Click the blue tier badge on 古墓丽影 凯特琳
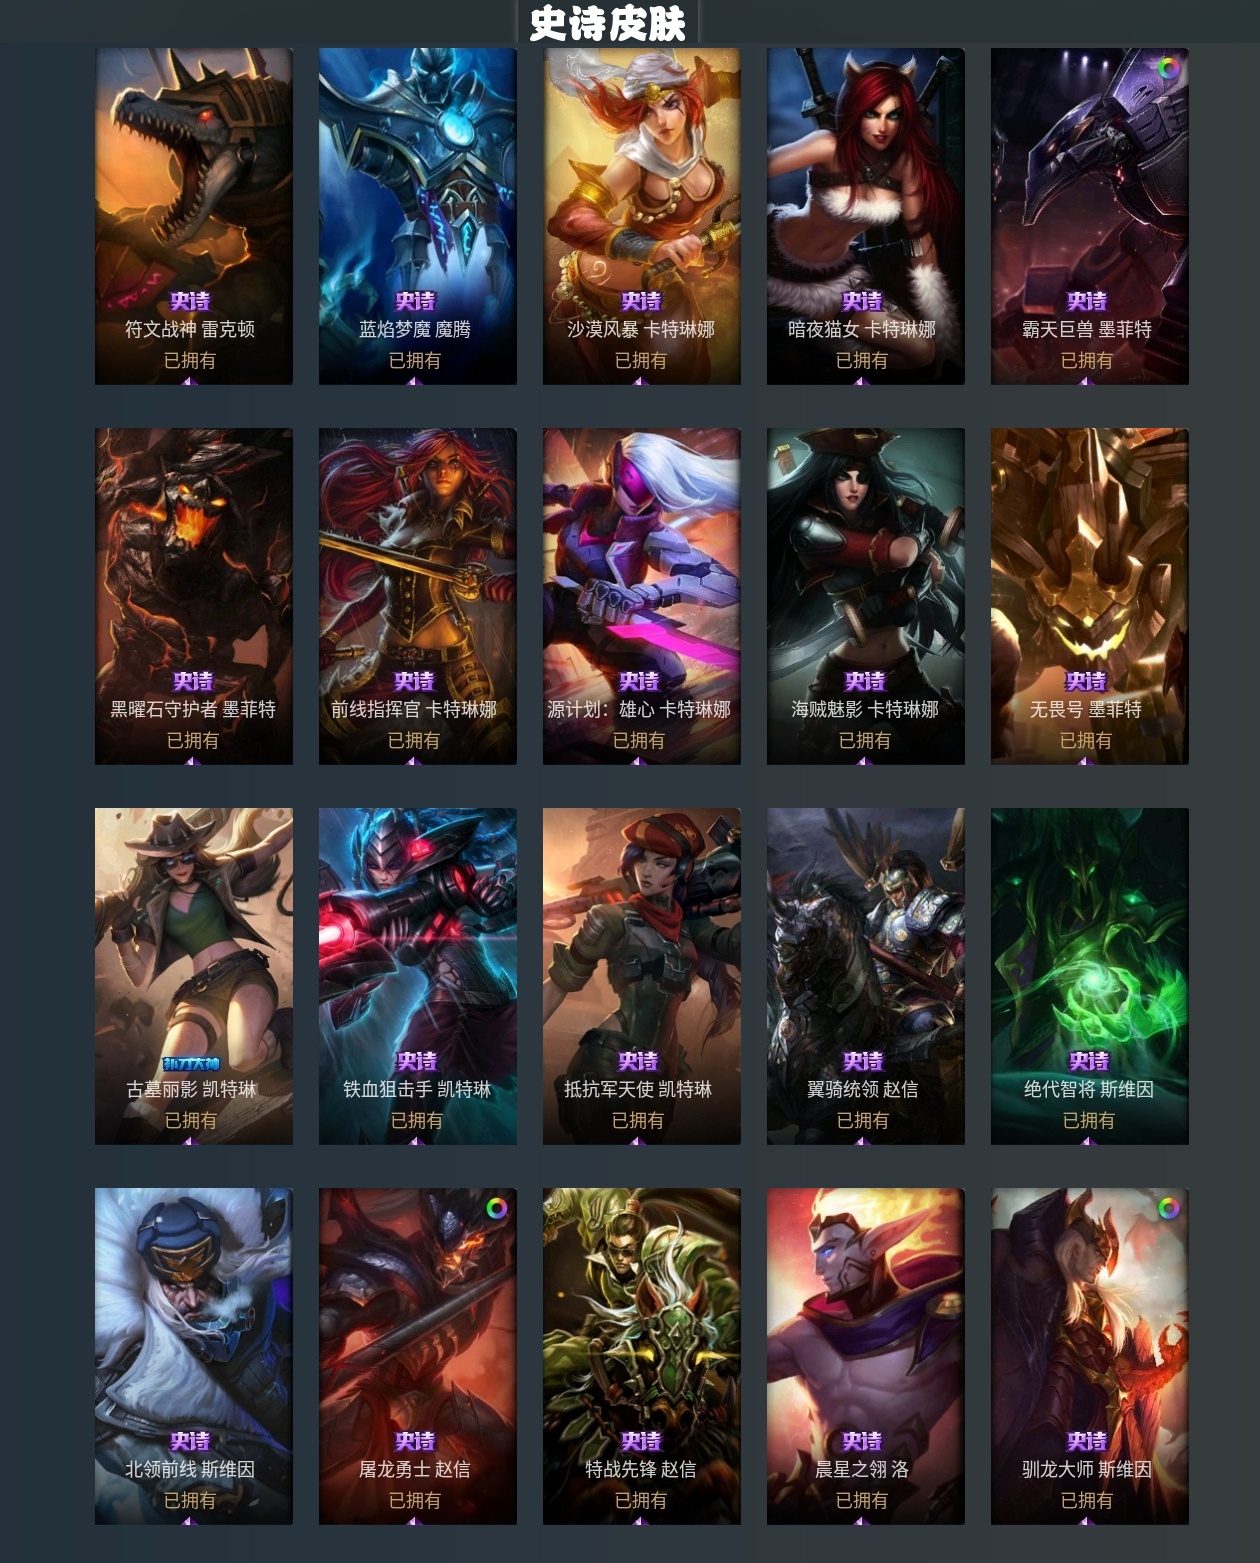This screenshot has width=1260, height=1563. 191,1063
